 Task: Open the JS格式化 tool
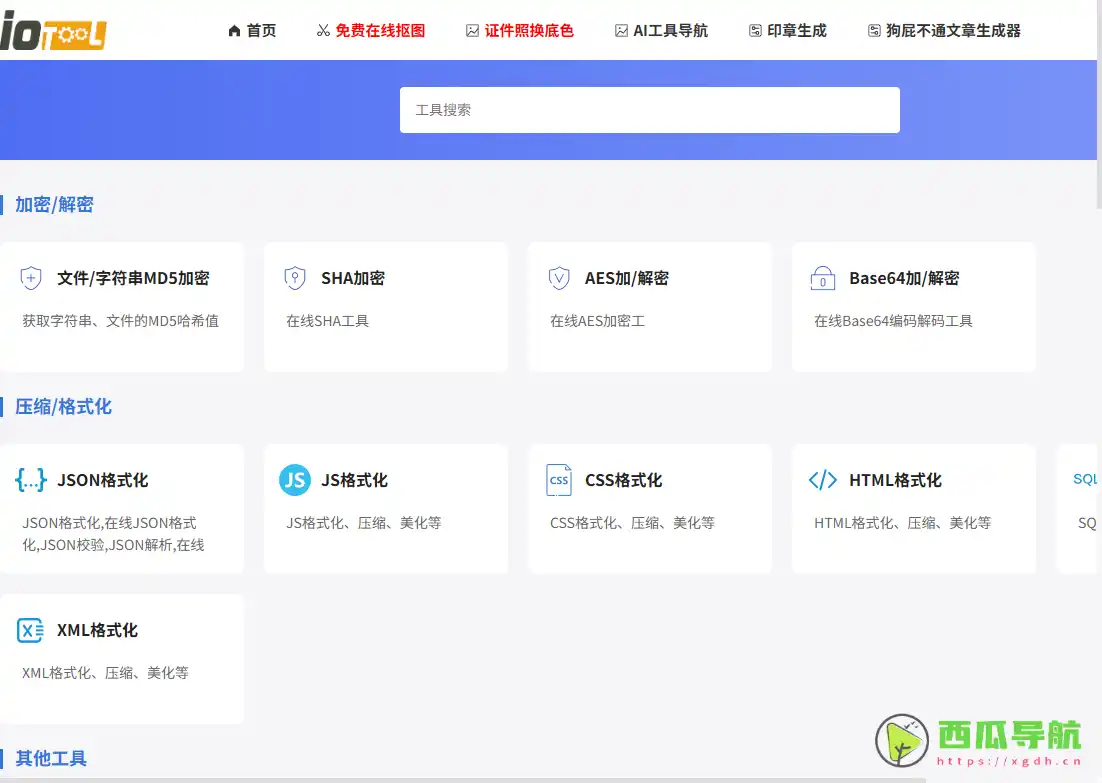coord(354,480)
